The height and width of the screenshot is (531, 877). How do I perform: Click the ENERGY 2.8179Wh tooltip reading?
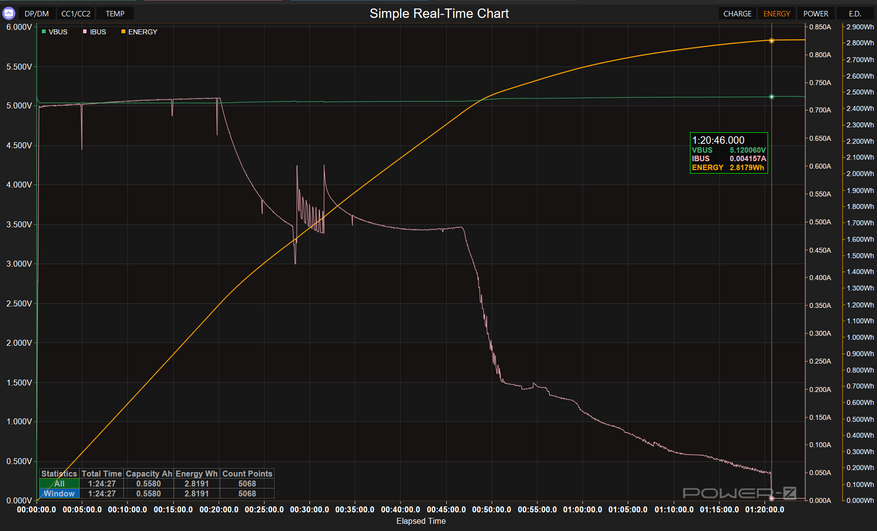[728, 167]
